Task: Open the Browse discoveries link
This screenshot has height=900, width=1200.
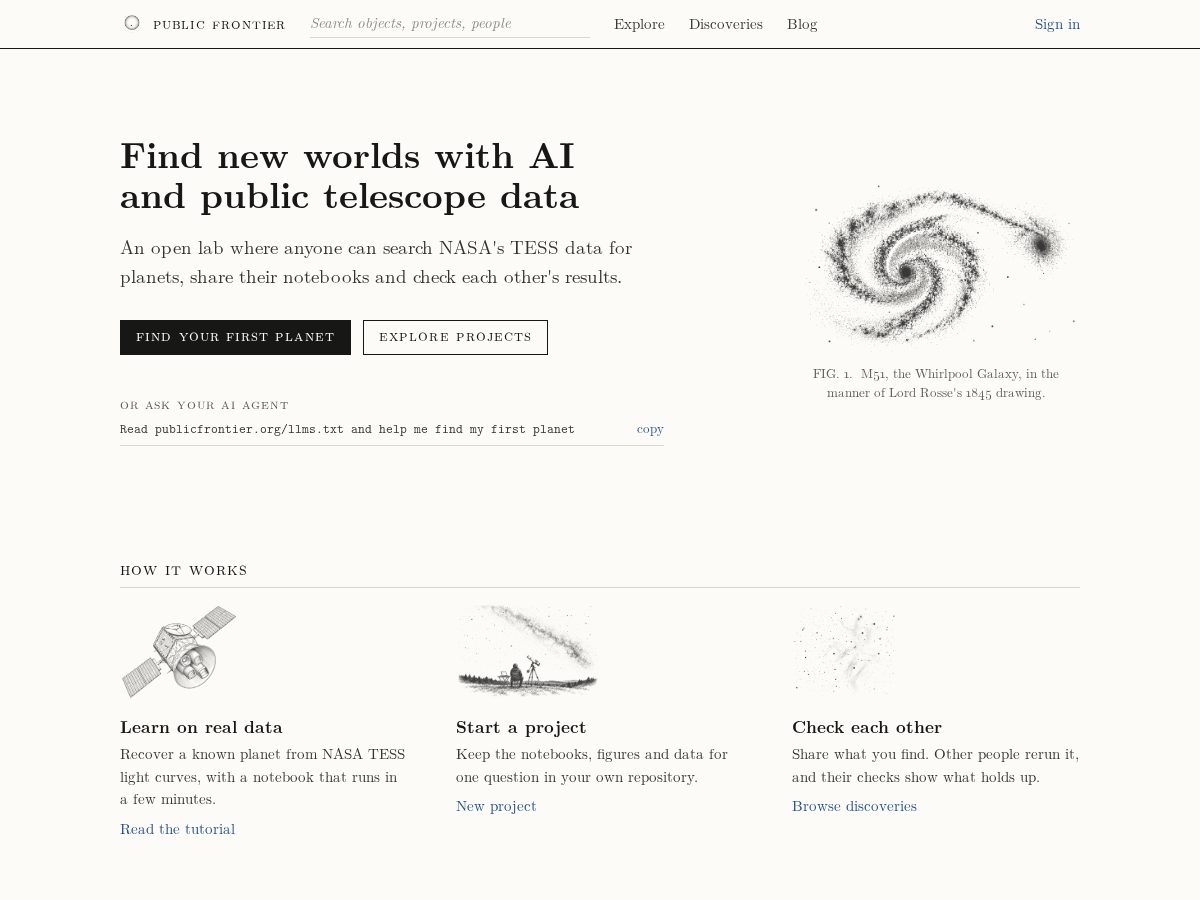Action: [x=854, y=806]
